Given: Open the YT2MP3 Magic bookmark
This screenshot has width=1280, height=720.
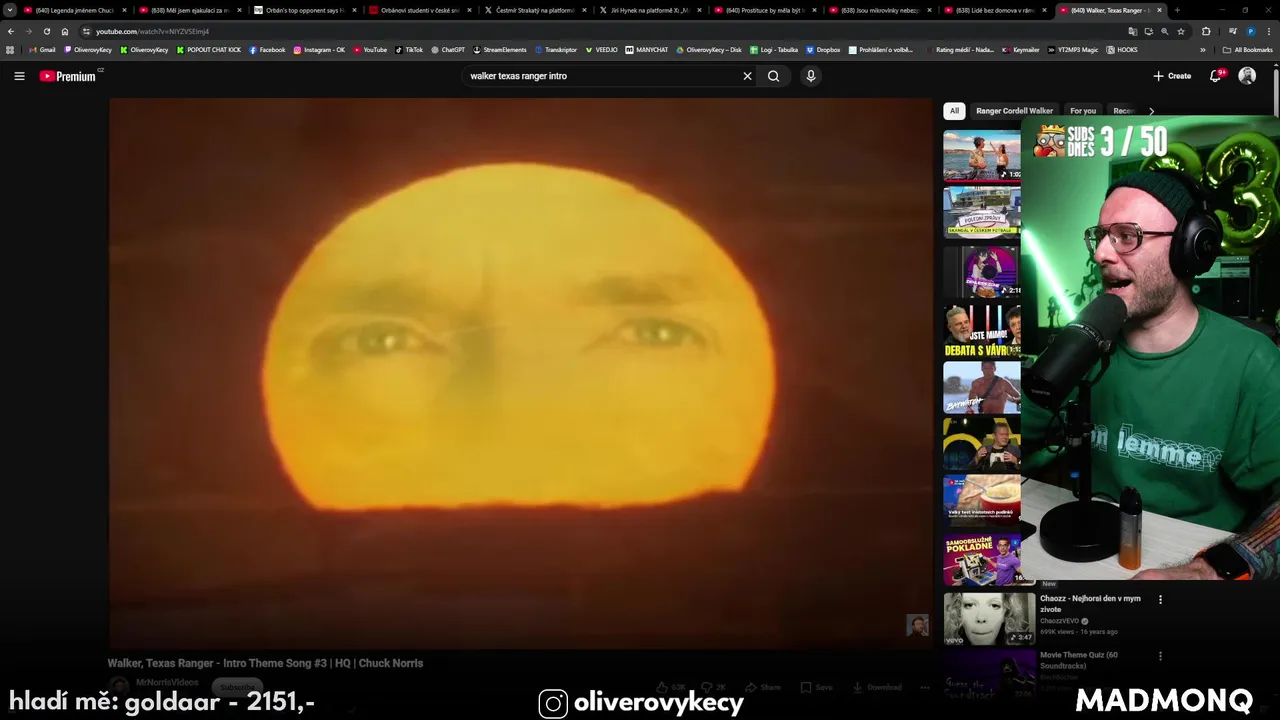Looking at the screenshot, I should pyautogui.click(x=1073, y=49).
